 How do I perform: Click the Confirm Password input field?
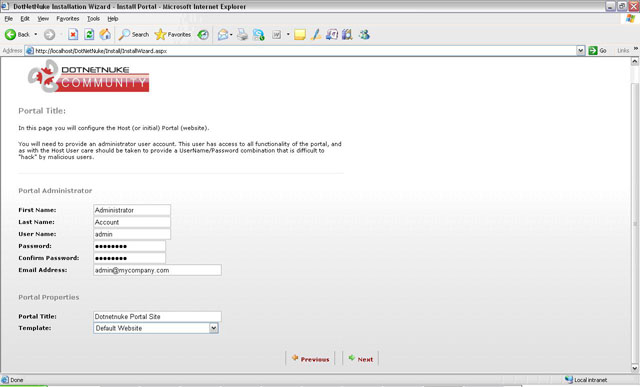(x=129, y=258)
